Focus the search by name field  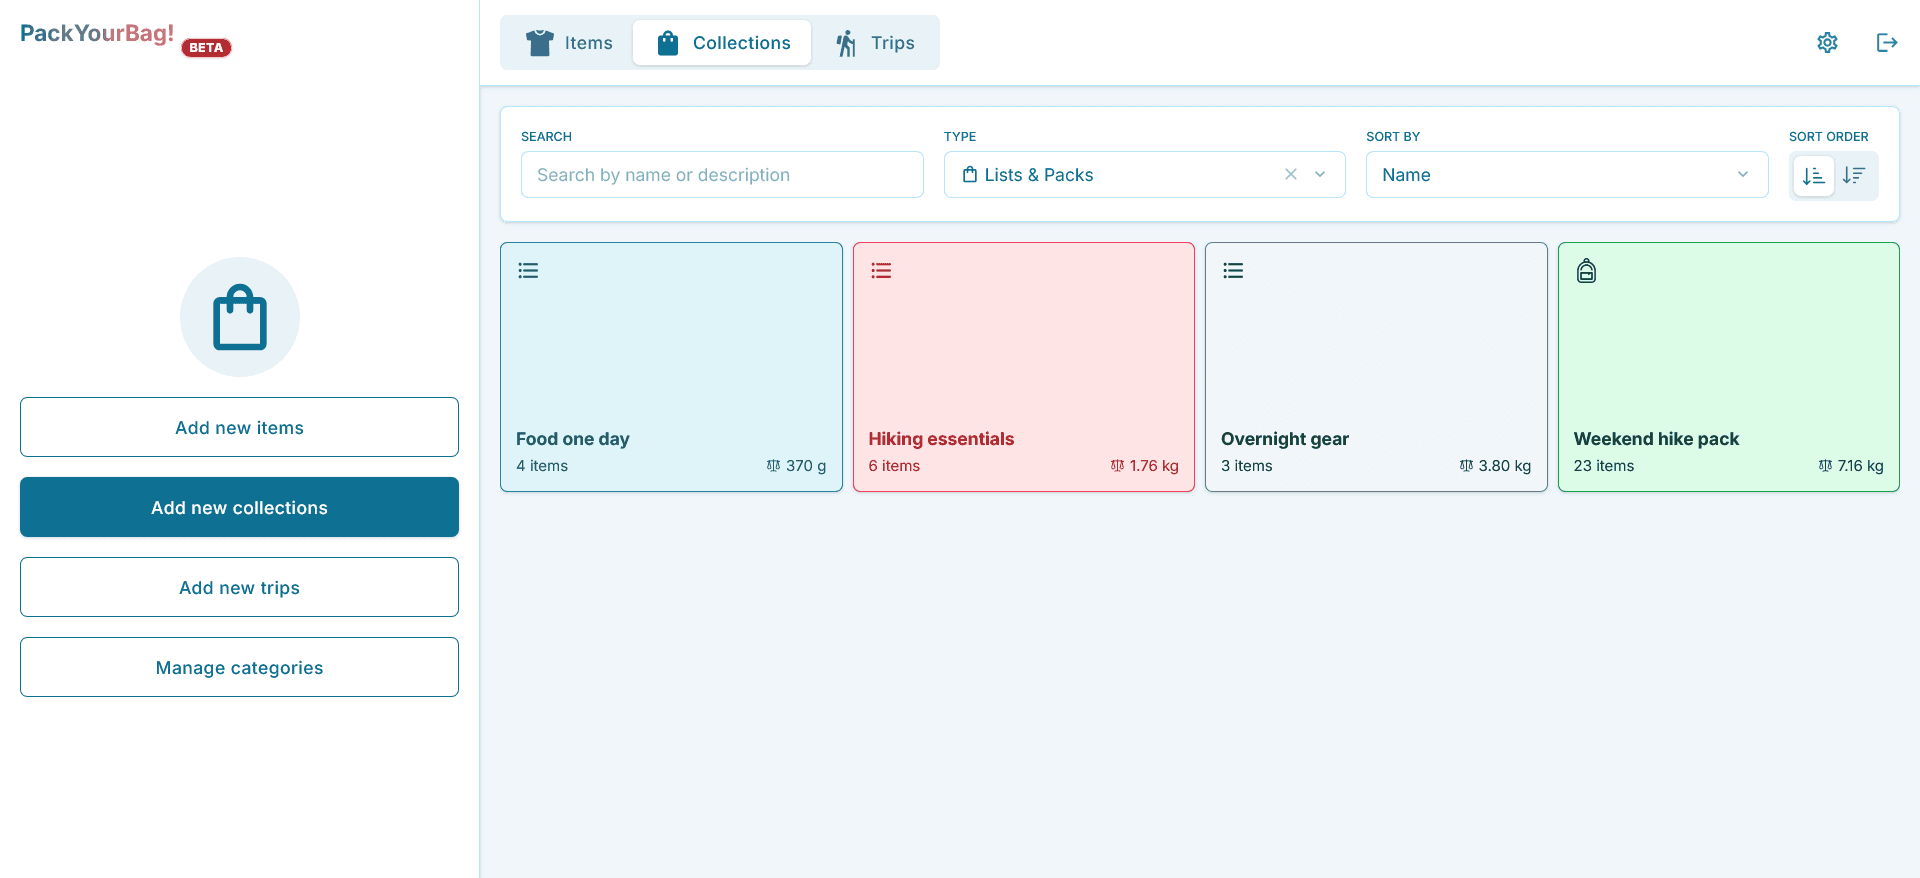722,174
